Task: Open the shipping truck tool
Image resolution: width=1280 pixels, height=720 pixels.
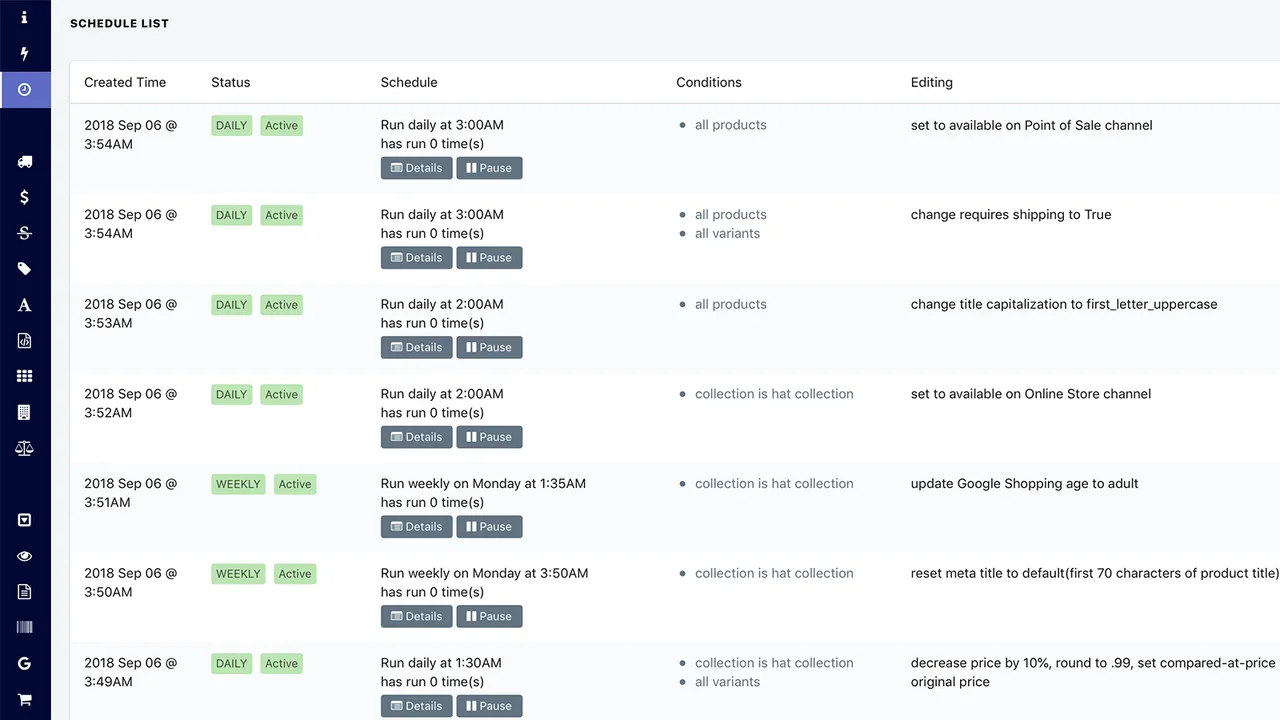Action: (x=25, y=161)
